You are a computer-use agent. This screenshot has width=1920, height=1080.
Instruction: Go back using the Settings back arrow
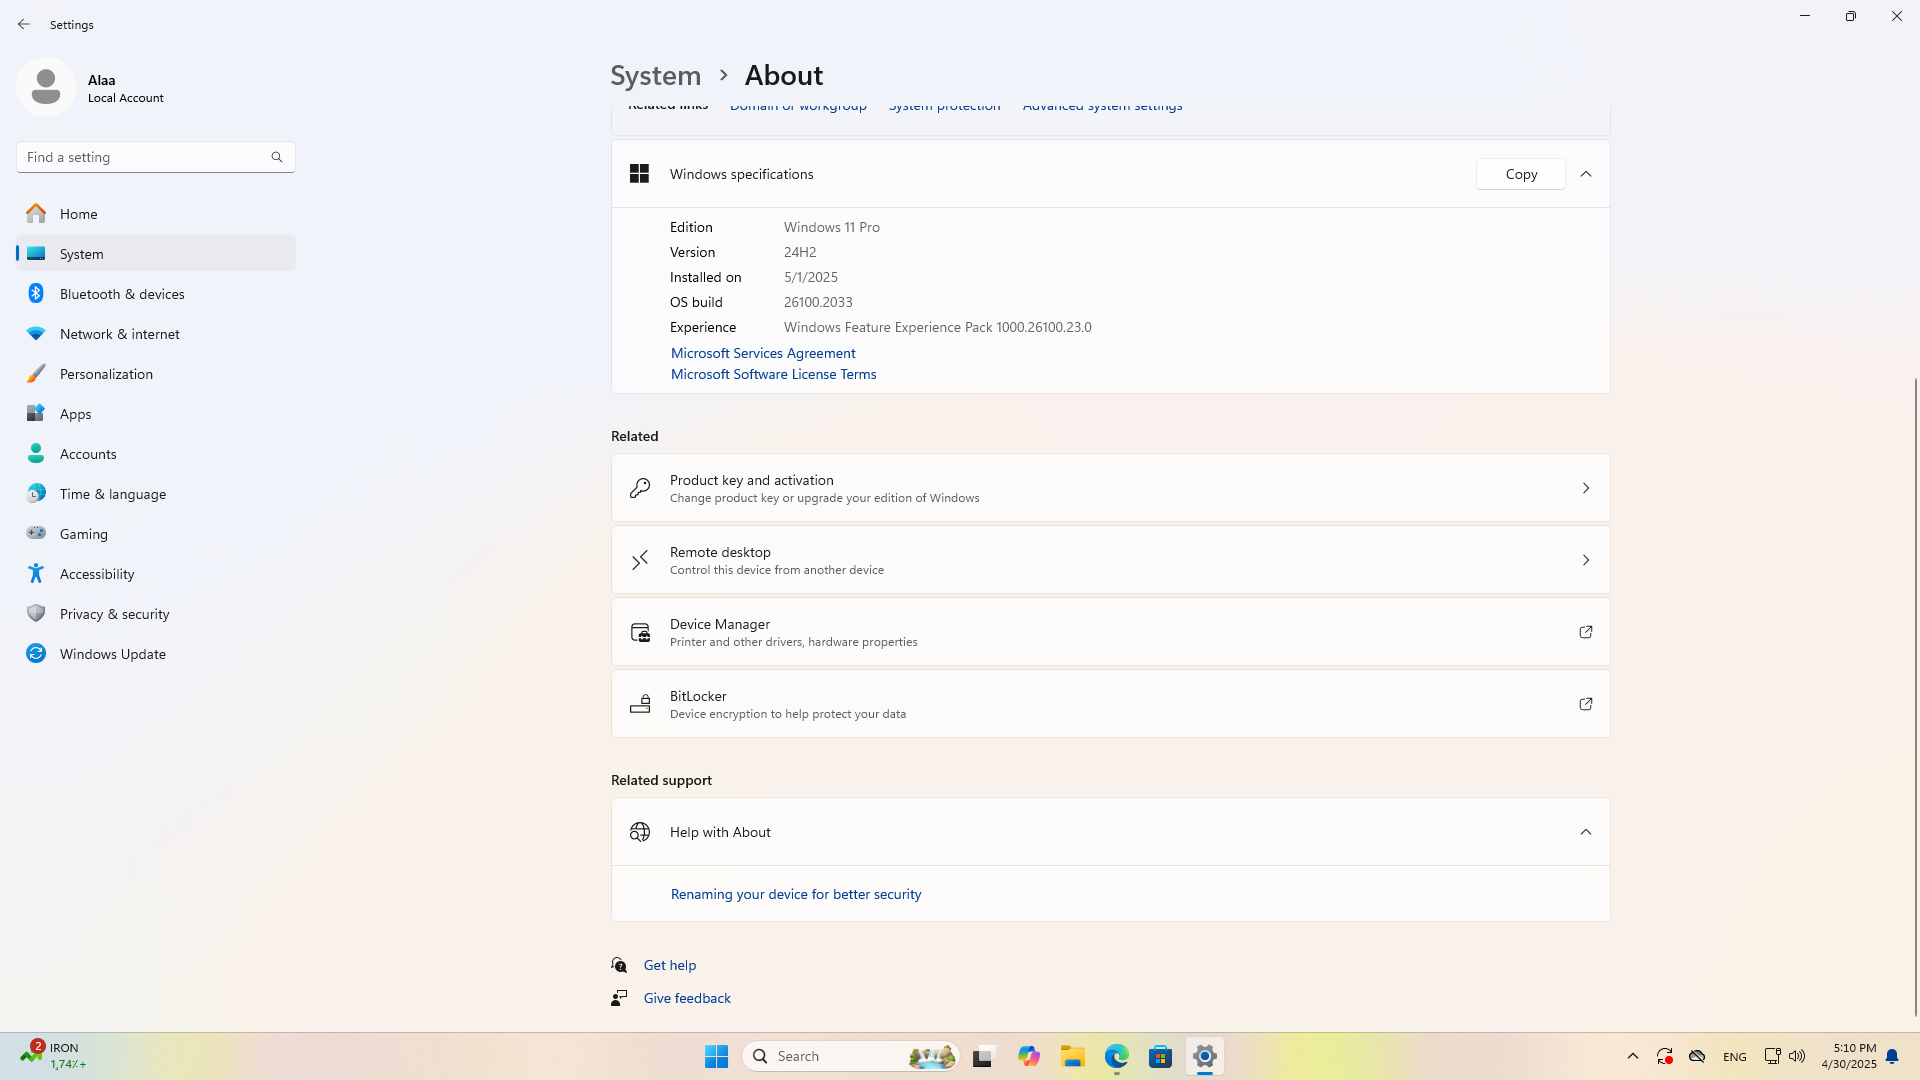tap(24, 24)
